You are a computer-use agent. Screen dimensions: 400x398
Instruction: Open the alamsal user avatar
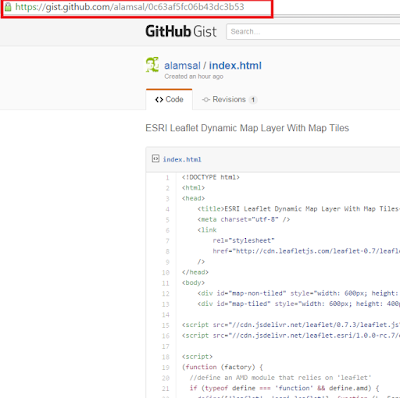152,65
